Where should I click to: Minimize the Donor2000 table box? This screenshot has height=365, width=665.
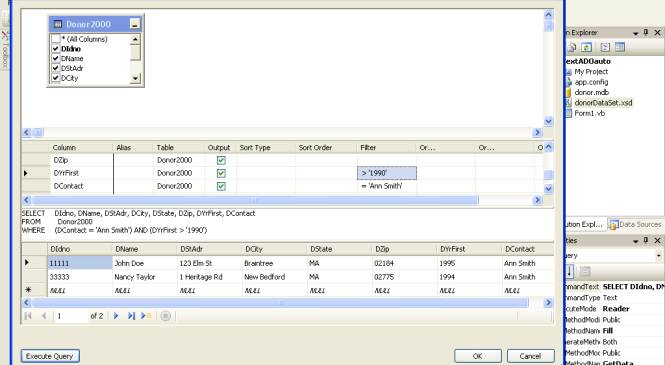[x=135, y=24]
